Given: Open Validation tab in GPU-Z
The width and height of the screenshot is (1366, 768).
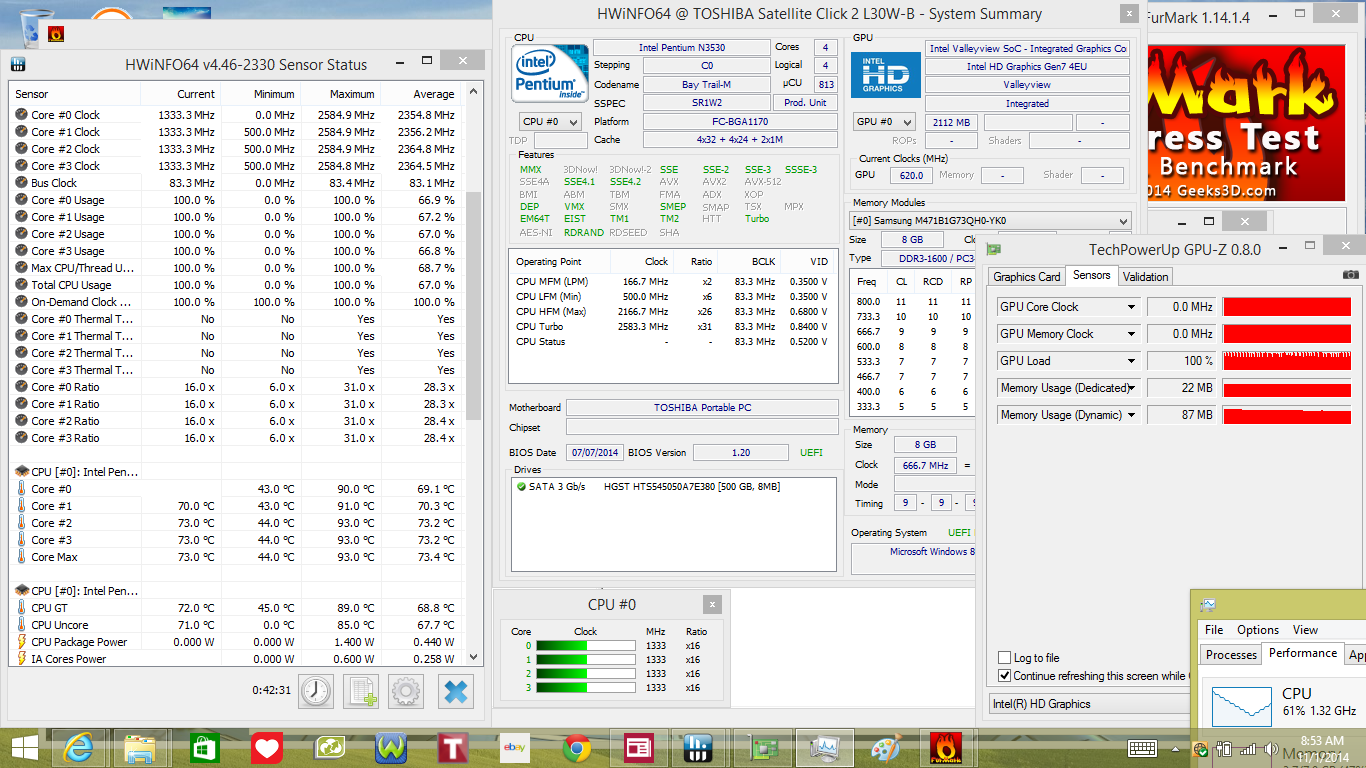Looking at the screenshot, I should (1145, 277).
